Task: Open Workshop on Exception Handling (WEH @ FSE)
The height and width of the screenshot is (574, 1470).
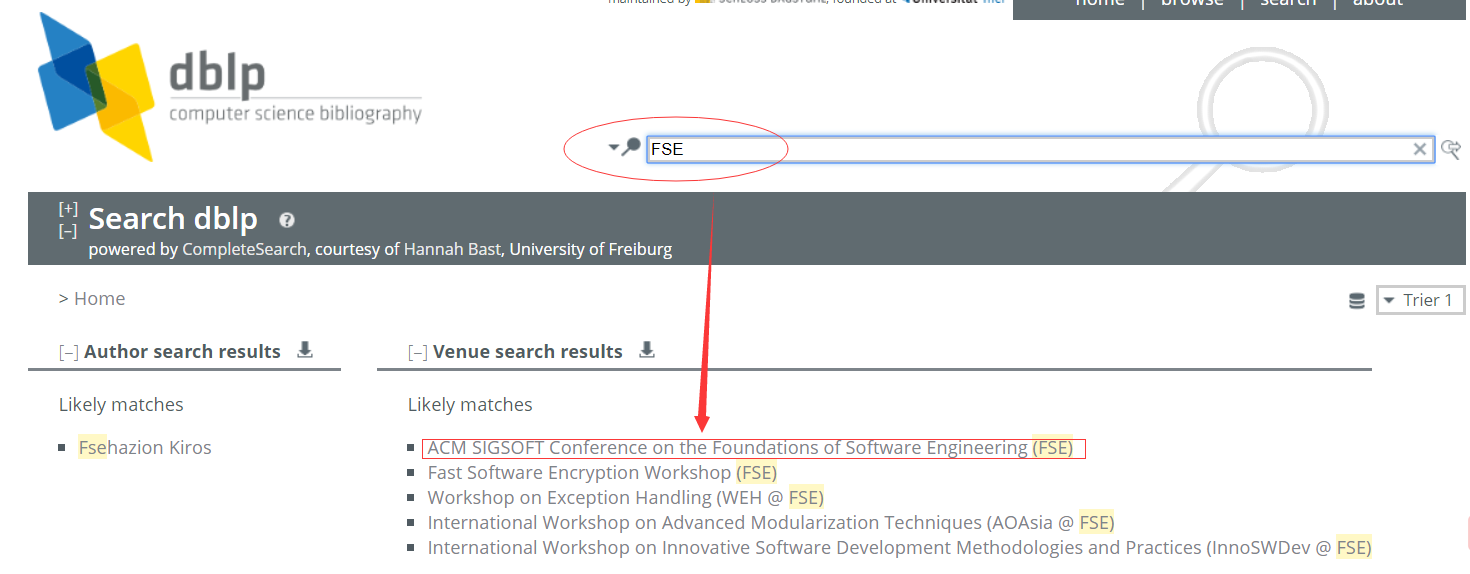Action: (x=626, y=497)
